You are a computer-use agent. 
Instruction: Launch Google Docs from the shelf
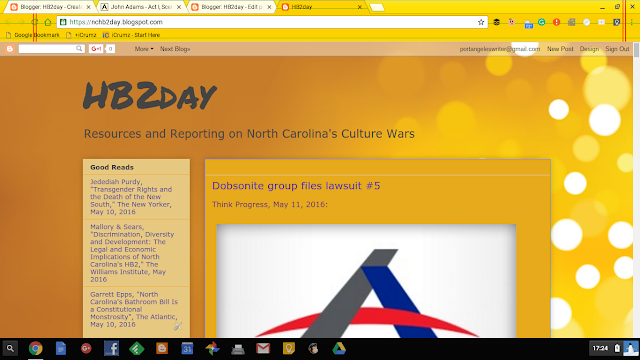61,349
